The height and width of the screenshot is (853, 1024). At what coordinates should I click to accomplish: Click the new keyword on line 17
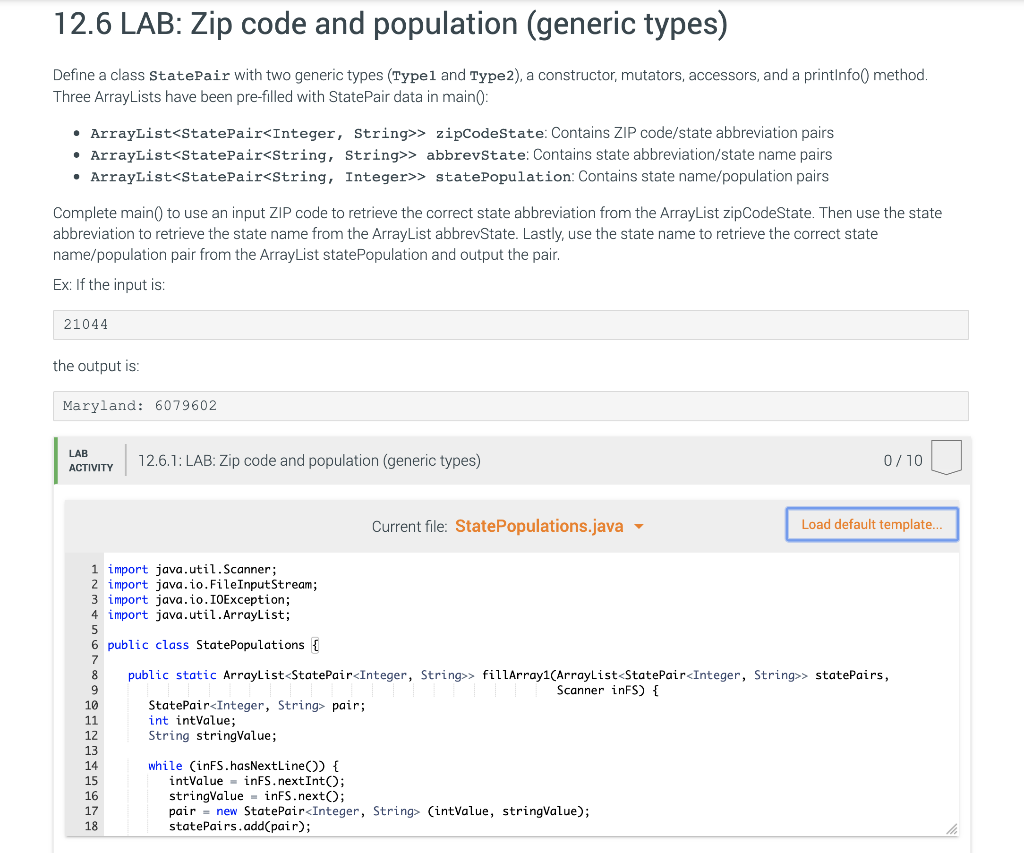click(226, 810)
